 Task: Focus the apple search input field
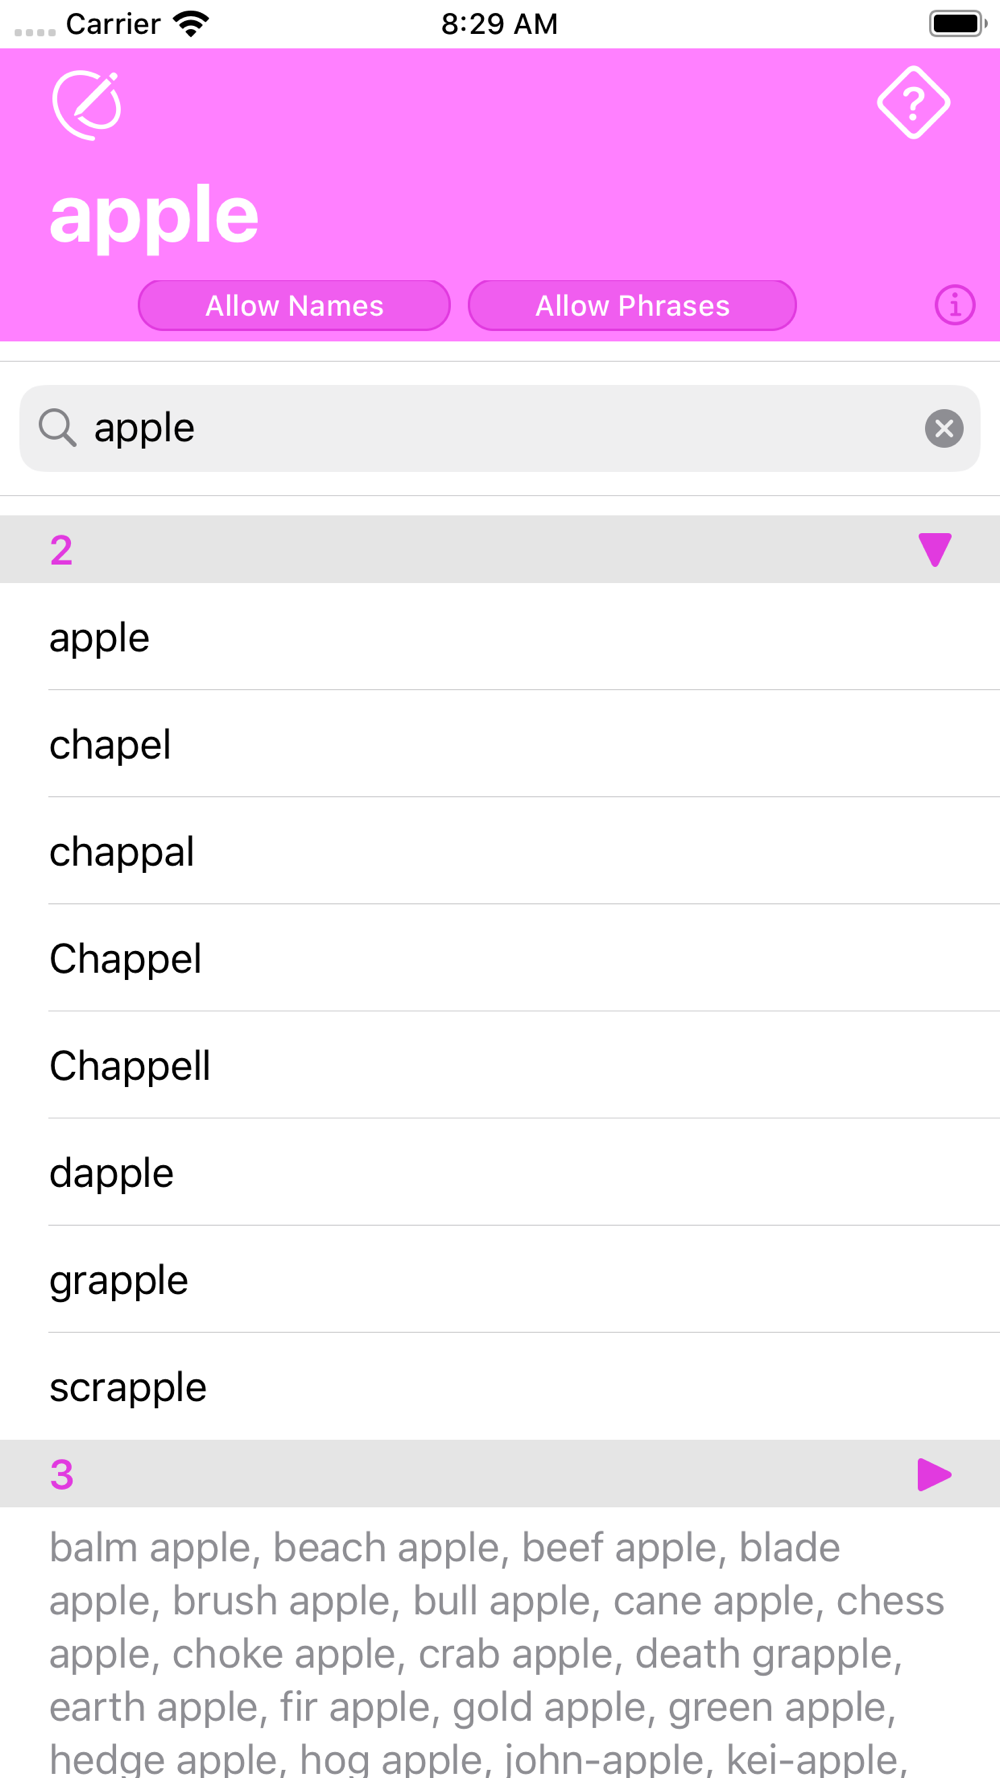tap(500, 429)
